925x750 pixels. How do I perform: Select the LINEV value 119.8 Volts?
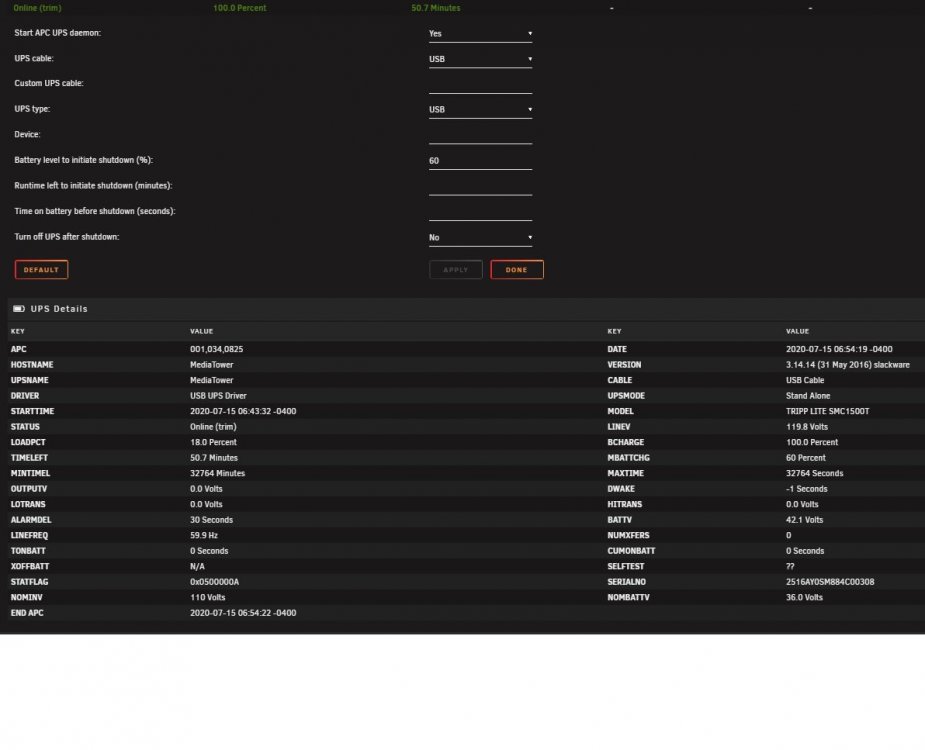tap(806, 427)
